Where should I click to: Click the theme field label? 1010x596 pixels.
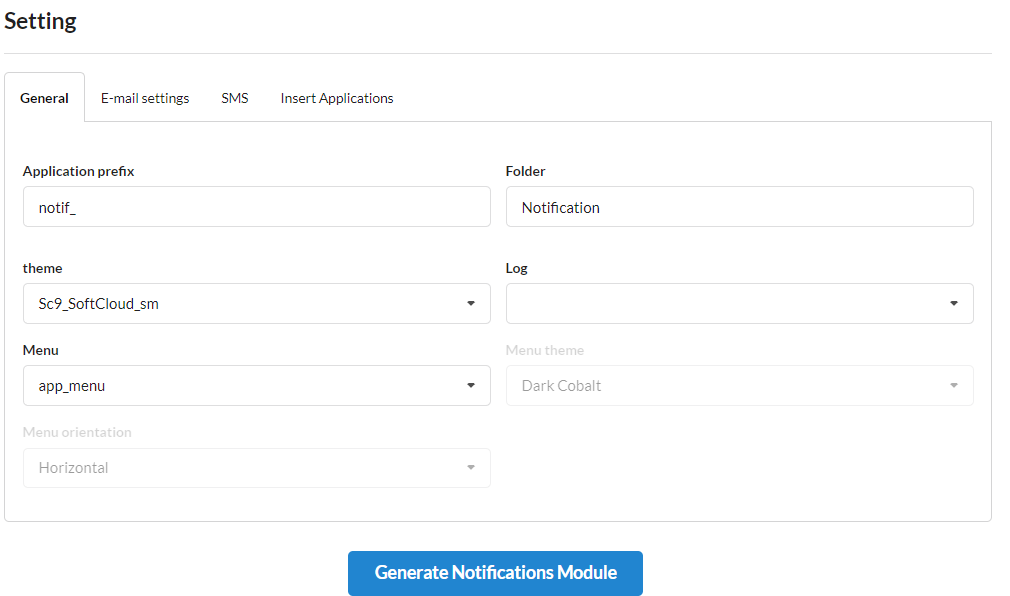pos(43,268)
